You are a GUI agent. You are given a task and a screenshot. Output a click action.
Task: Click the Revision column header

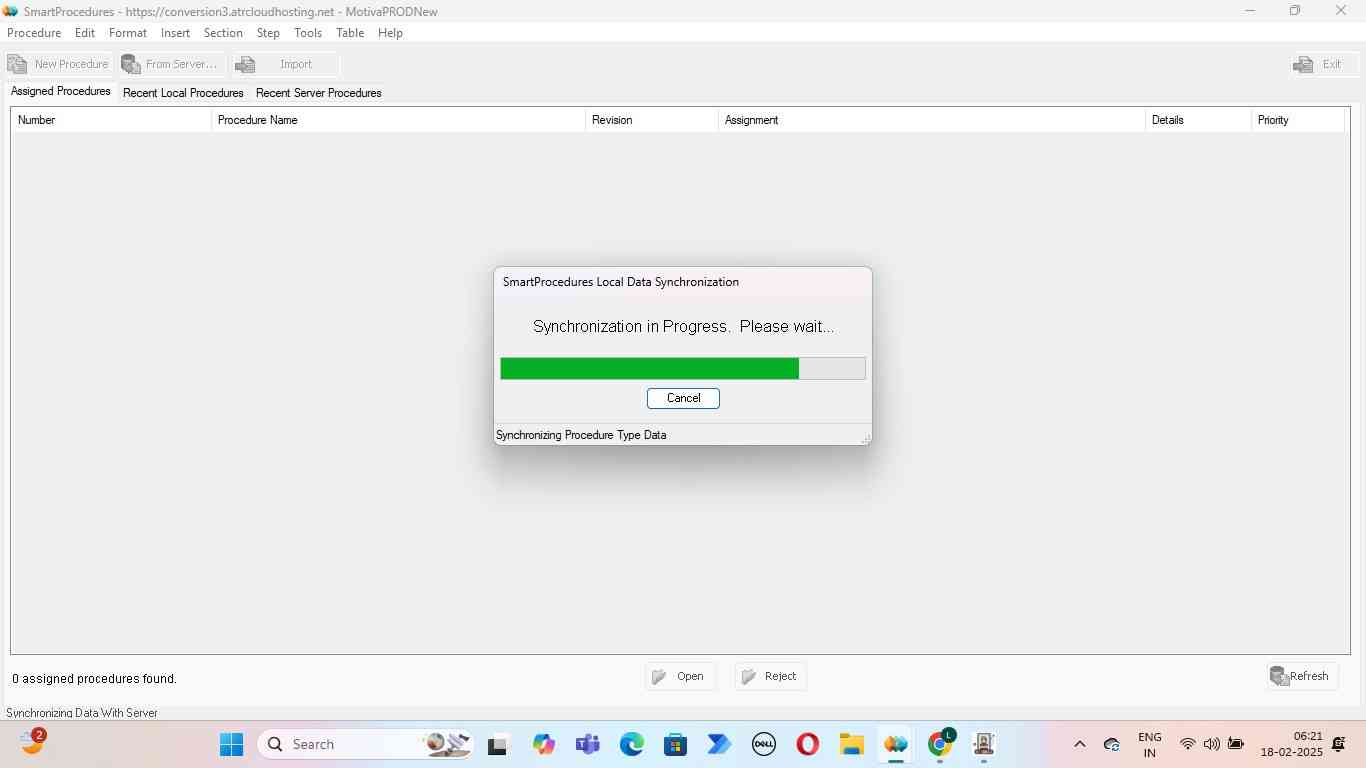pyautogui.click(x=652, y=120)
